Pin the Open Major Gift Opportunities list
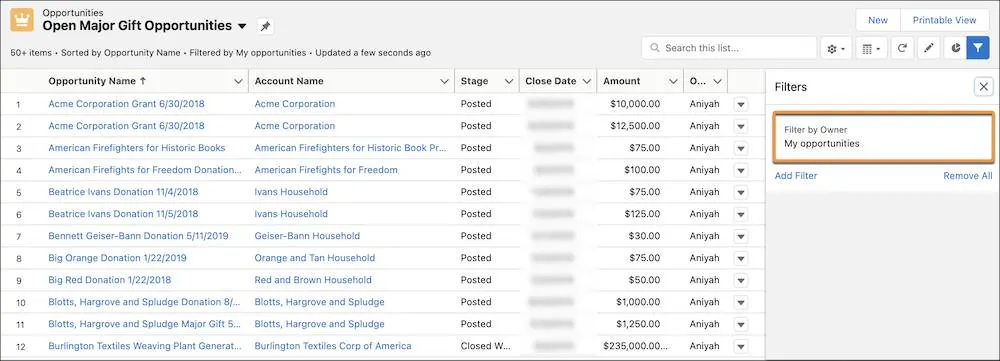 [265, 26]
